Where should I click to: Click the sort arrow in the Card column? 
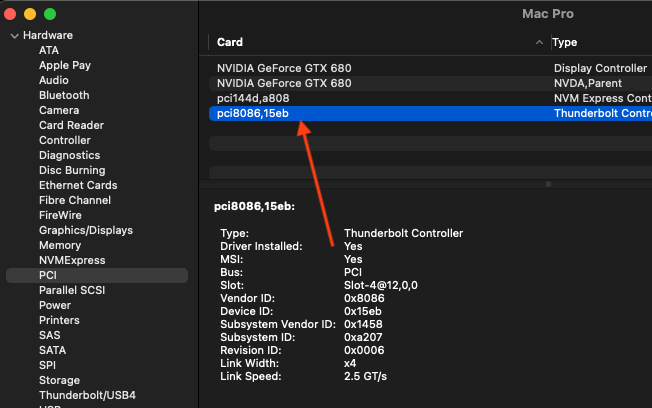(x=540, y=43)
